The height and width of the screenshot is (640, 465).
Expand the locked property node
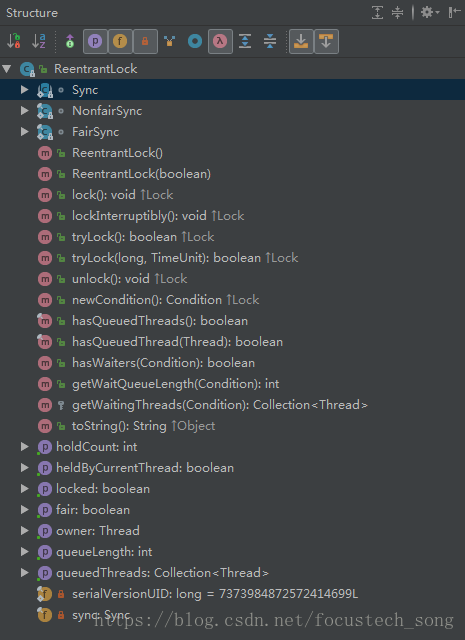tap(24, 489)
